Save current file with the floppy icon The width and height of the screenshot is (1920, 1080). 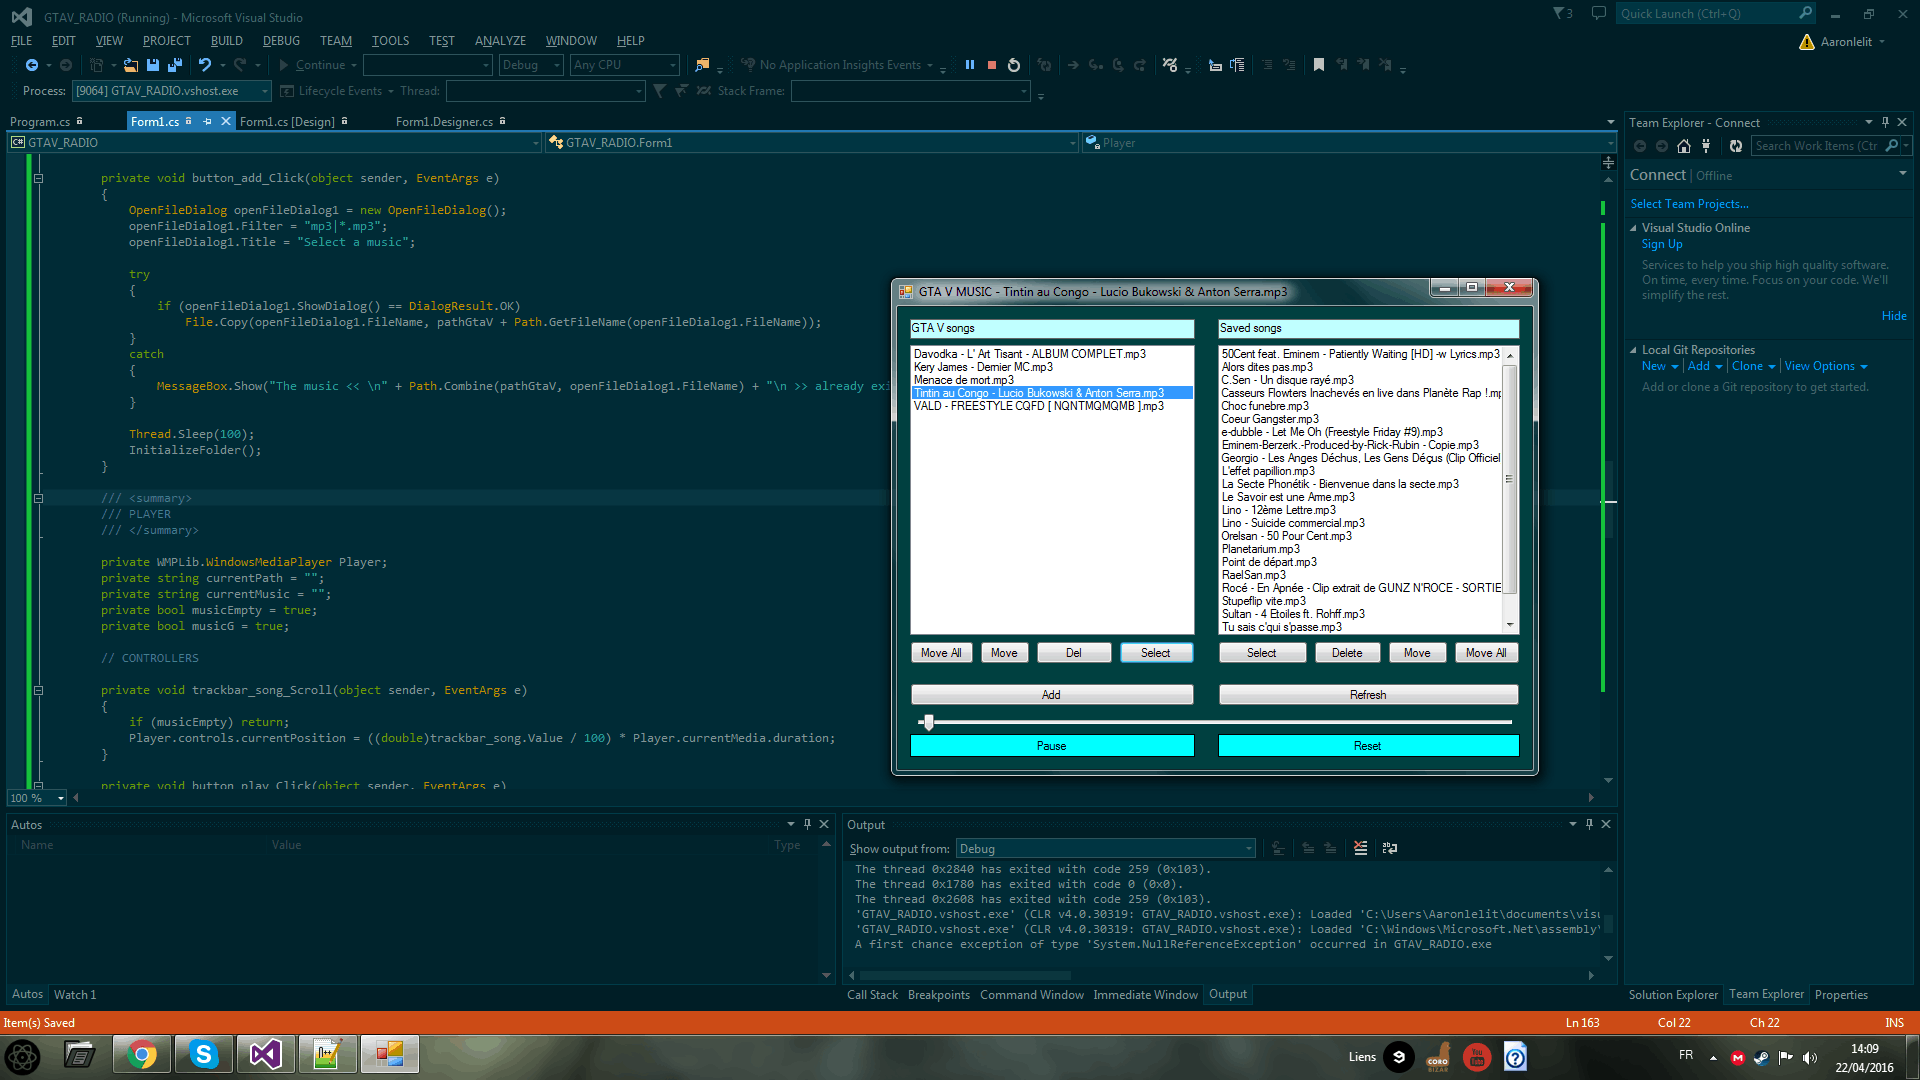153,65
